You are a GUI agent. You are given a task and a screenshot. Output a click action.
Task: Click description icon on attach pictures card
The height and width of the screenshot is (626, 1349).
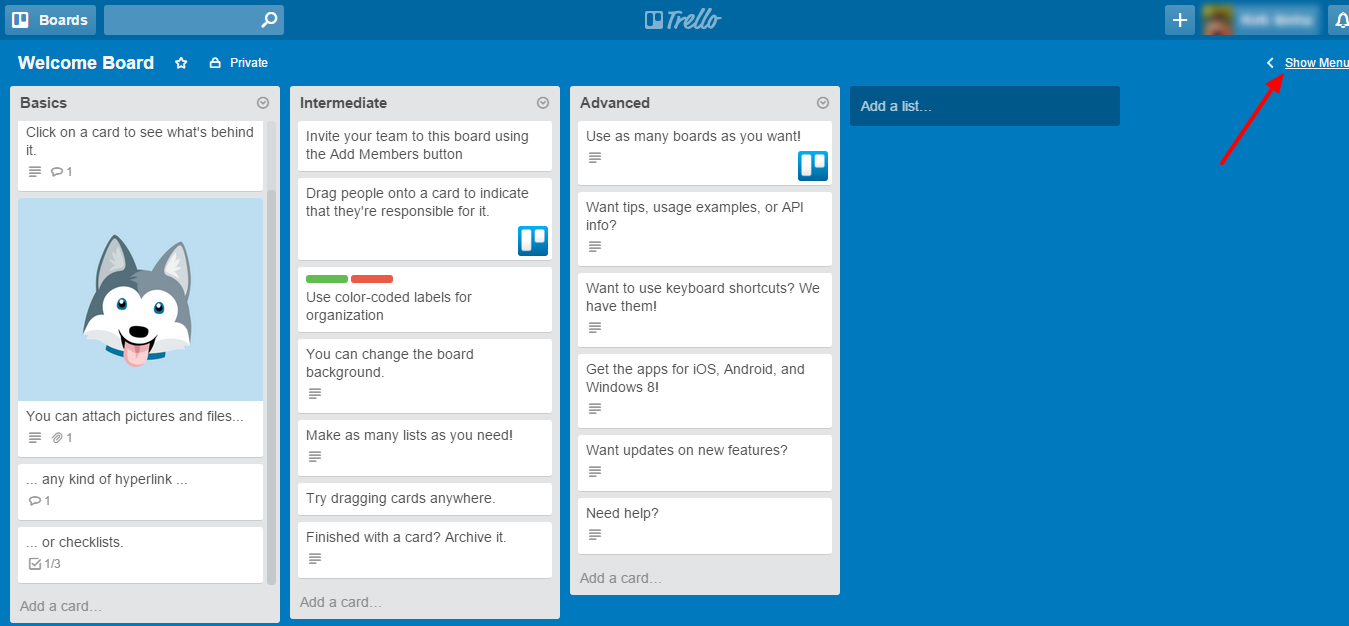(x=35, y=438)
